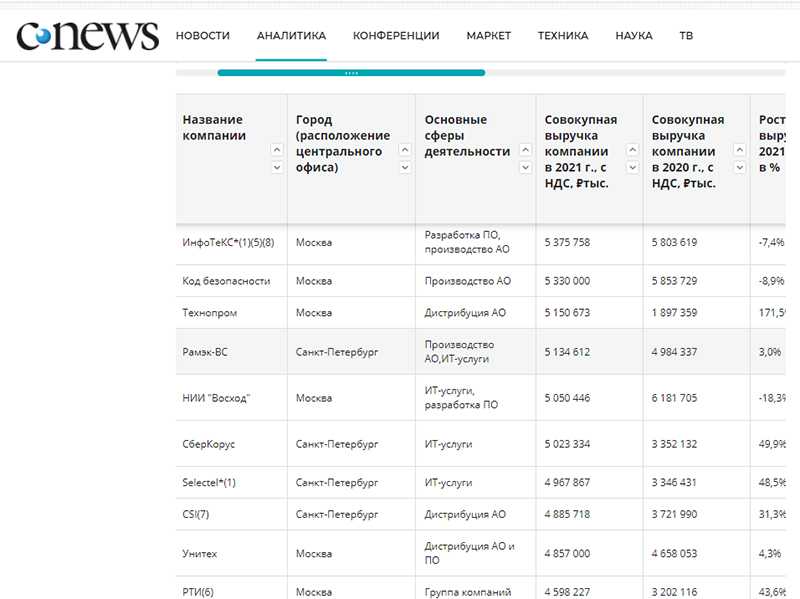Sort ascending by Название компании column
Screen dimensions: 800x599
tap(277, 149)
